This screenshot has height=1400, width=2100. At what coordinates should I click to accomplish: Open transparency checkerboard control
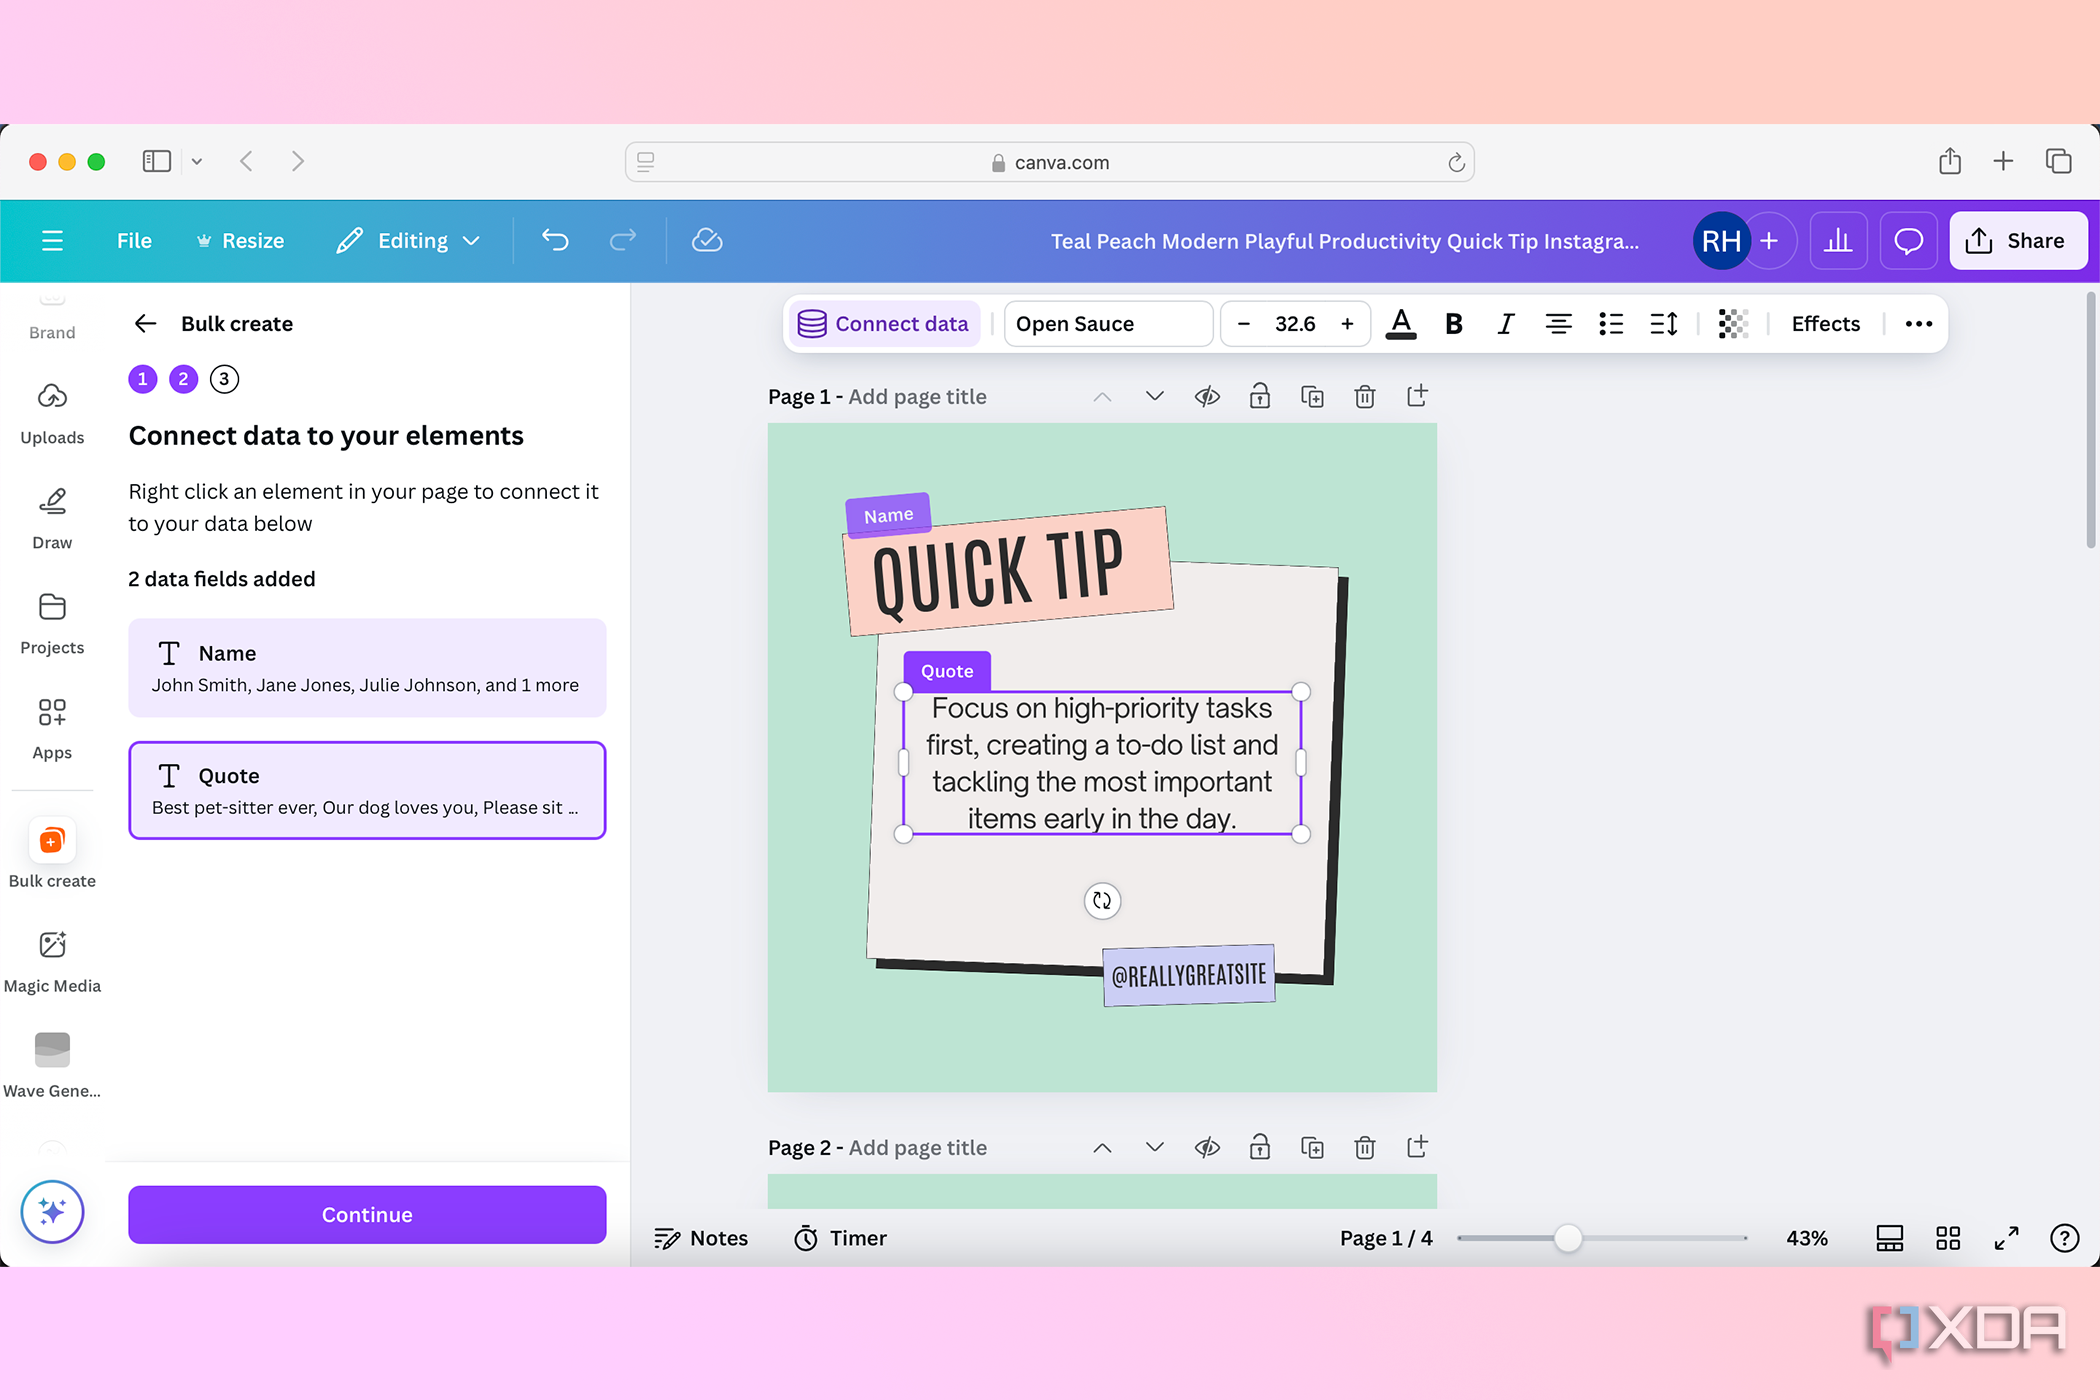point(1733,324)
